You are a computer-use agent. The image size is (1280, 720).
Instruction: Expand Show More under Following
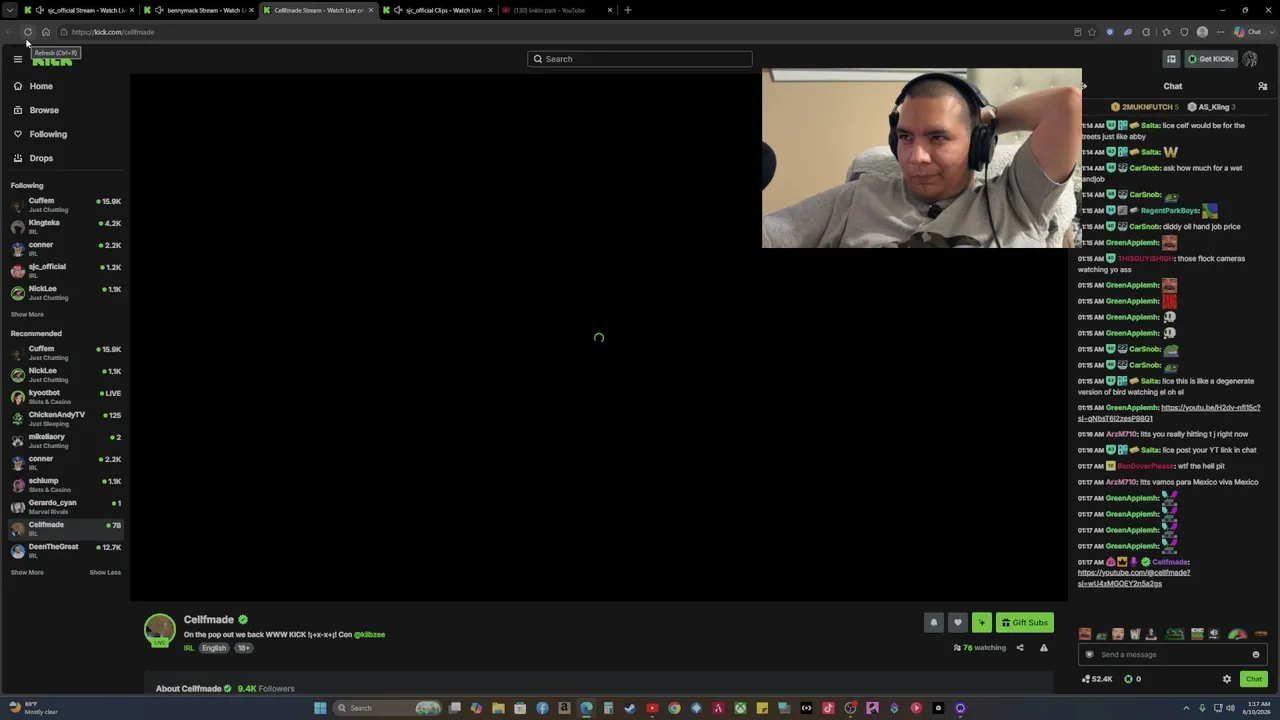click(27, 314)
